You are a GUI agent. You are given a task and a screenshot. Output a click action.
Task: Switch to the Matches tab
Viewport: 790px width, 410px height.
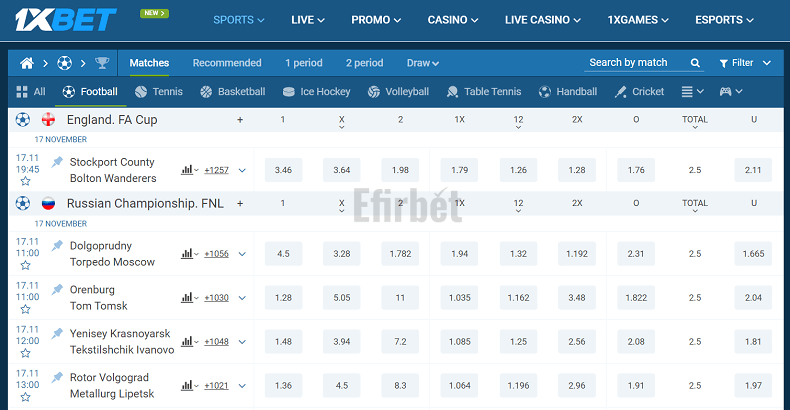tap(149, 63)
